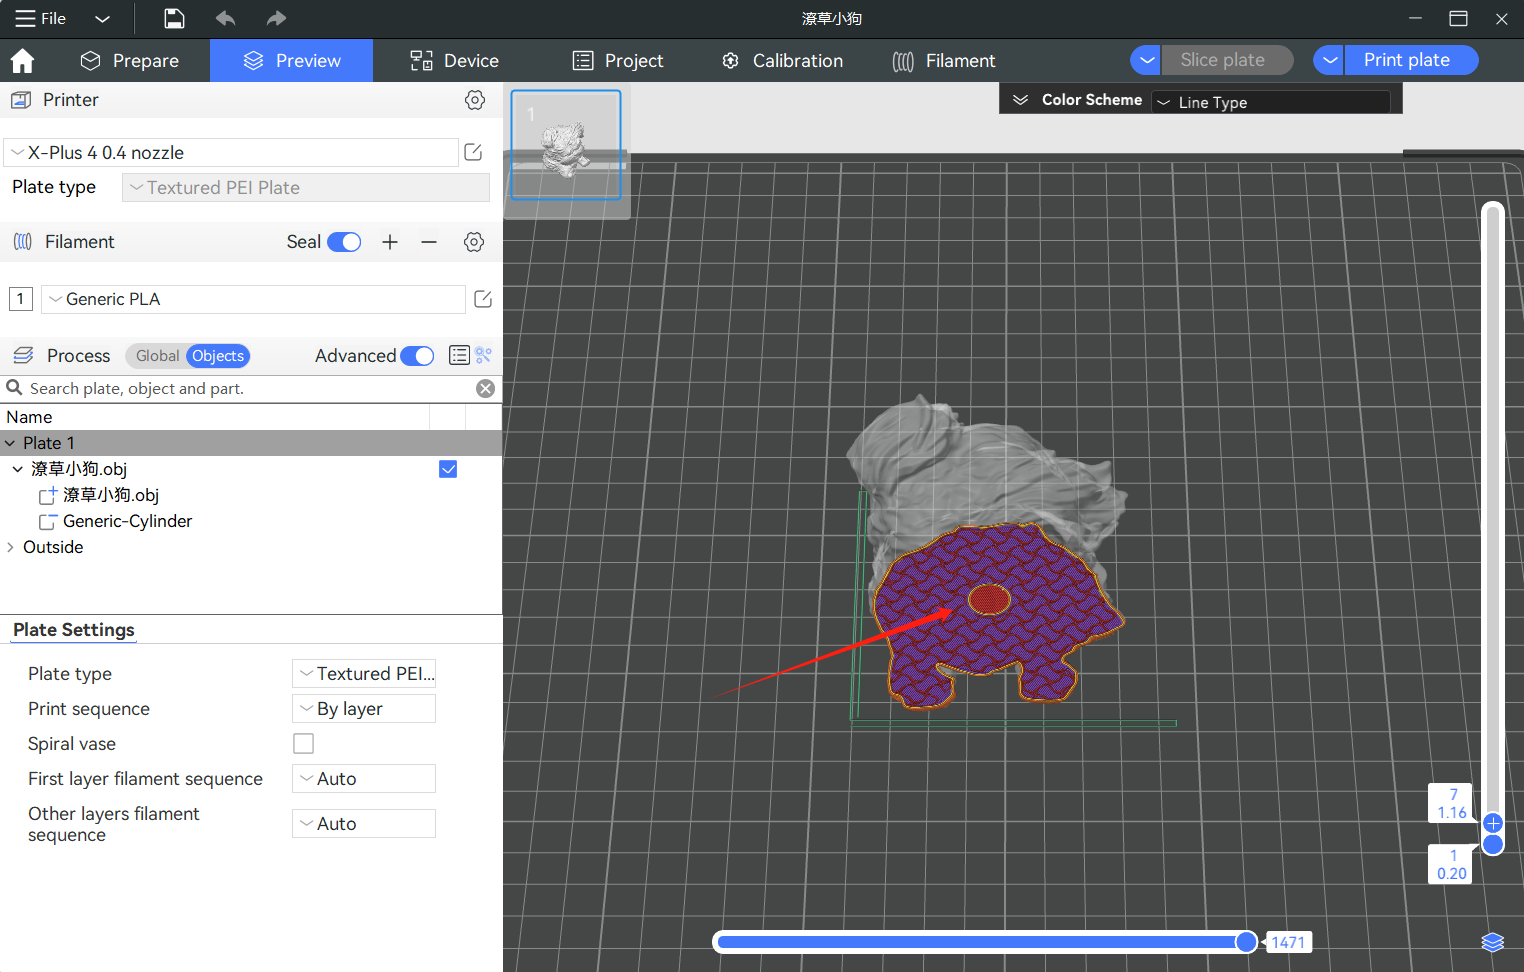The width and height of the screenshot is (1524, 972).
Task: Open the Line Type color scheme dropdown
Action: point(1270,102)
